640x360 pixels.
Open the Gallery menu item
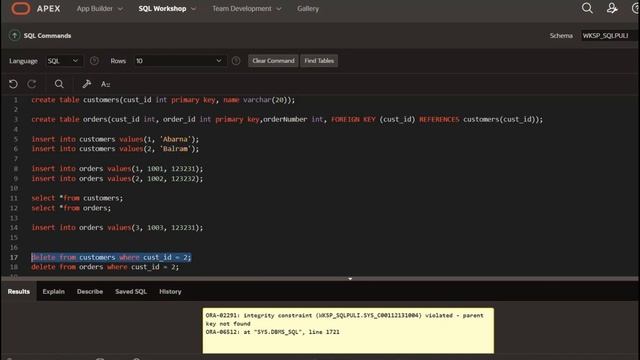(308, 9)
